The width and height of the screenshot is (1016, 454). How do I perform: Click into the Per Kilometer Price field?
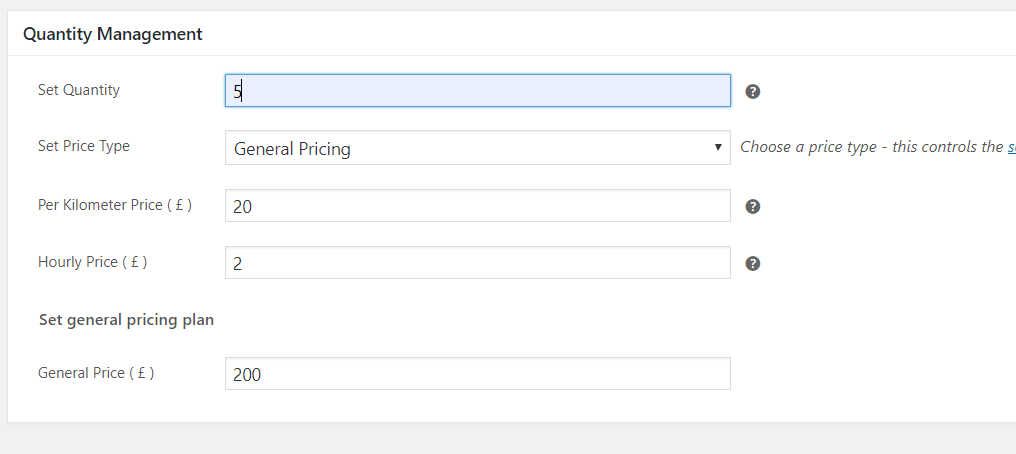pos(477,206)
